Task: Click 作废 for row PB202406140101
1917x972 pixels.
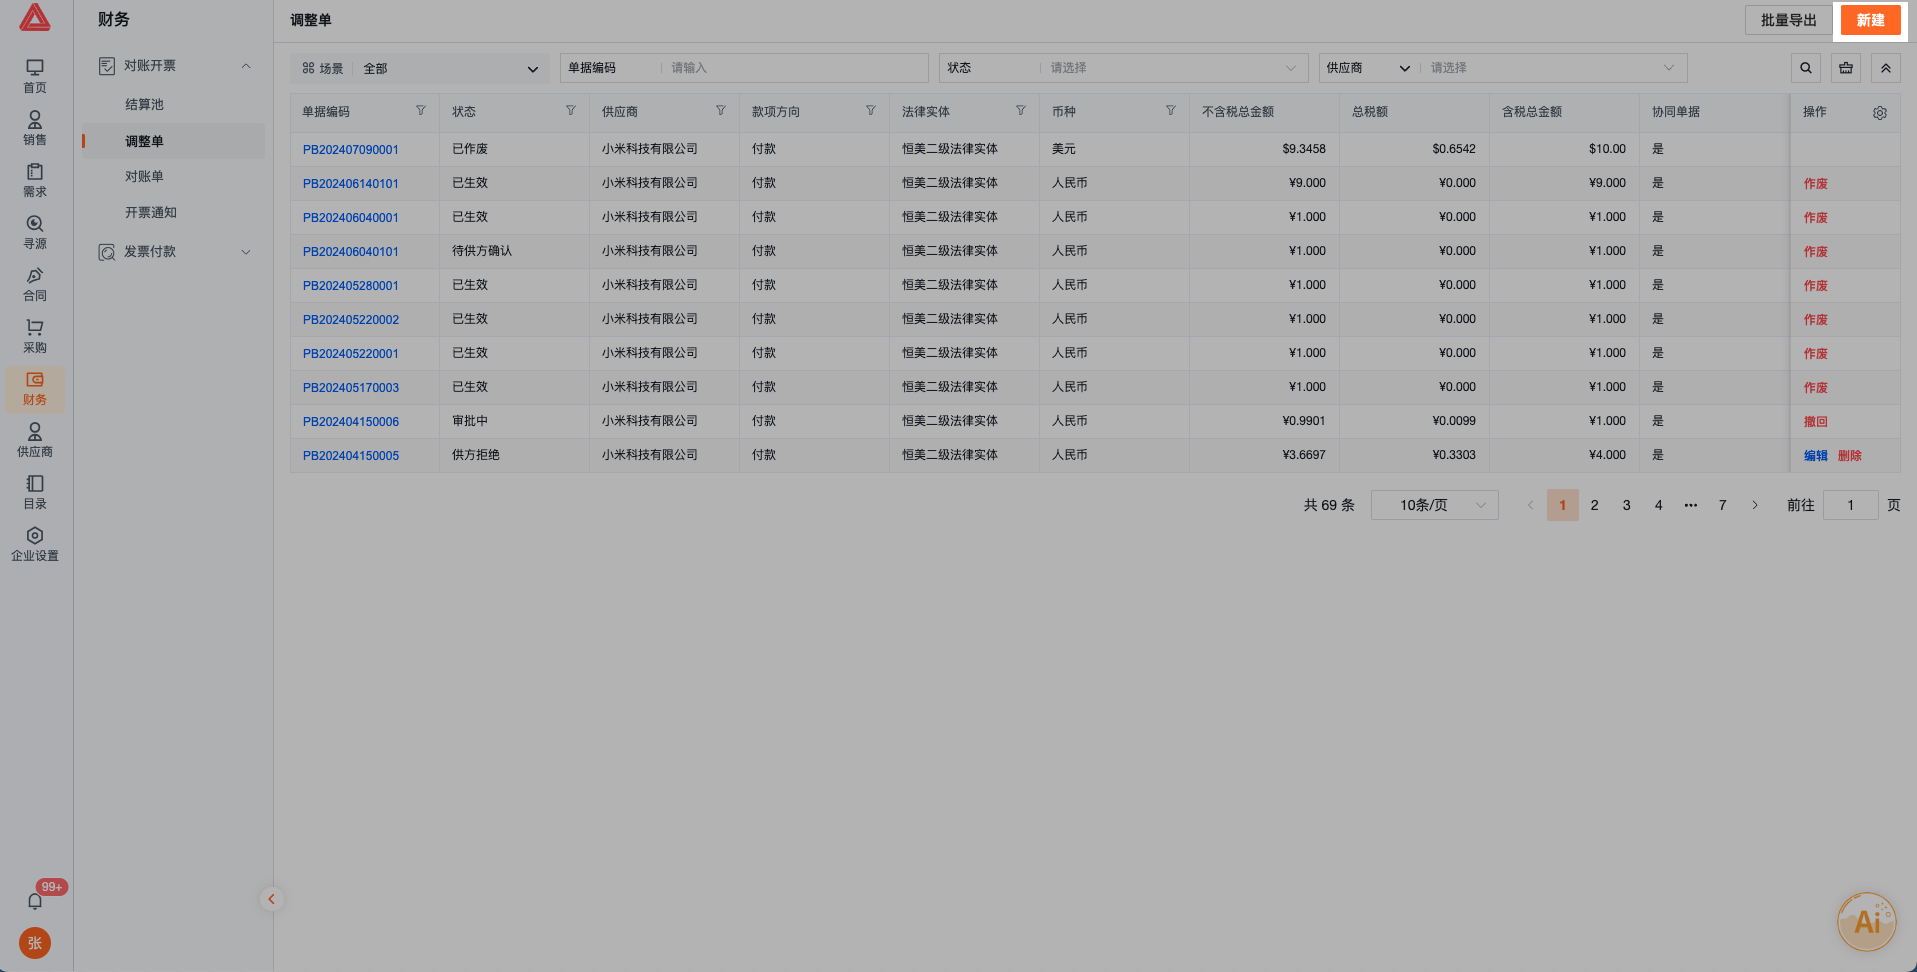Action: coord(1815,184)
